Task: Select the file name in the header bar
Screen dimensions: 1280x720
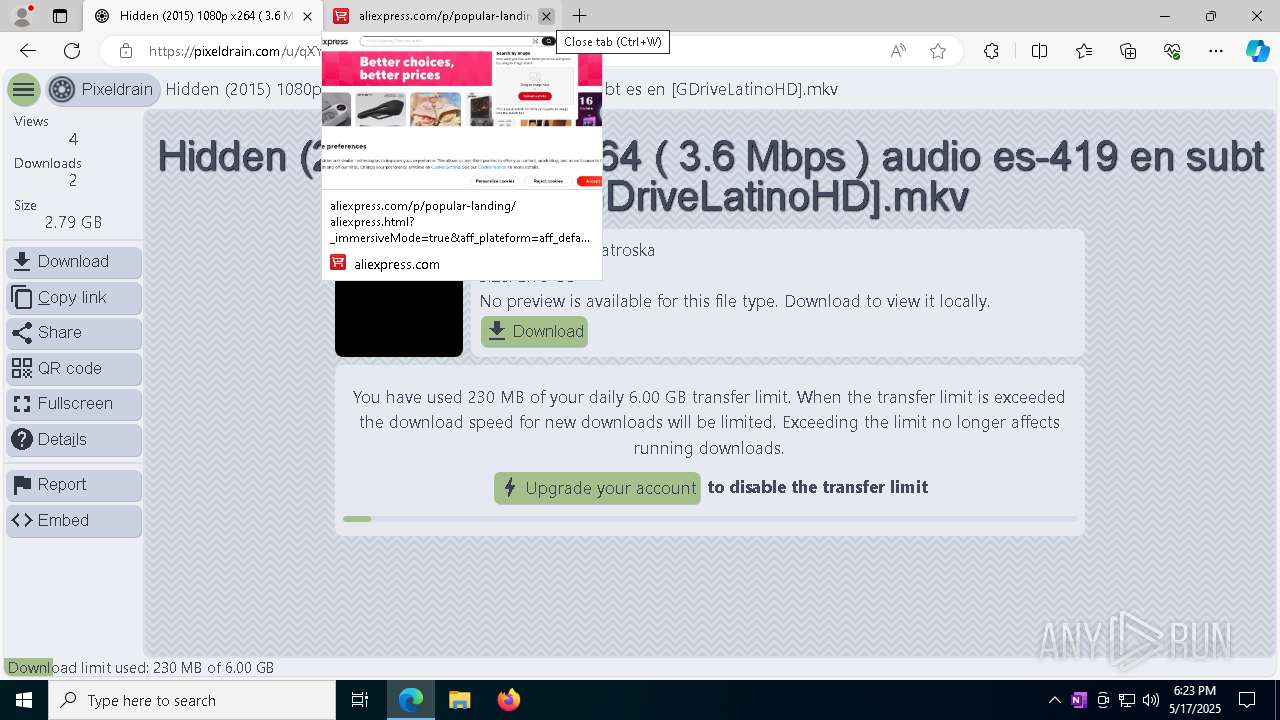Action: click(502, 89)
